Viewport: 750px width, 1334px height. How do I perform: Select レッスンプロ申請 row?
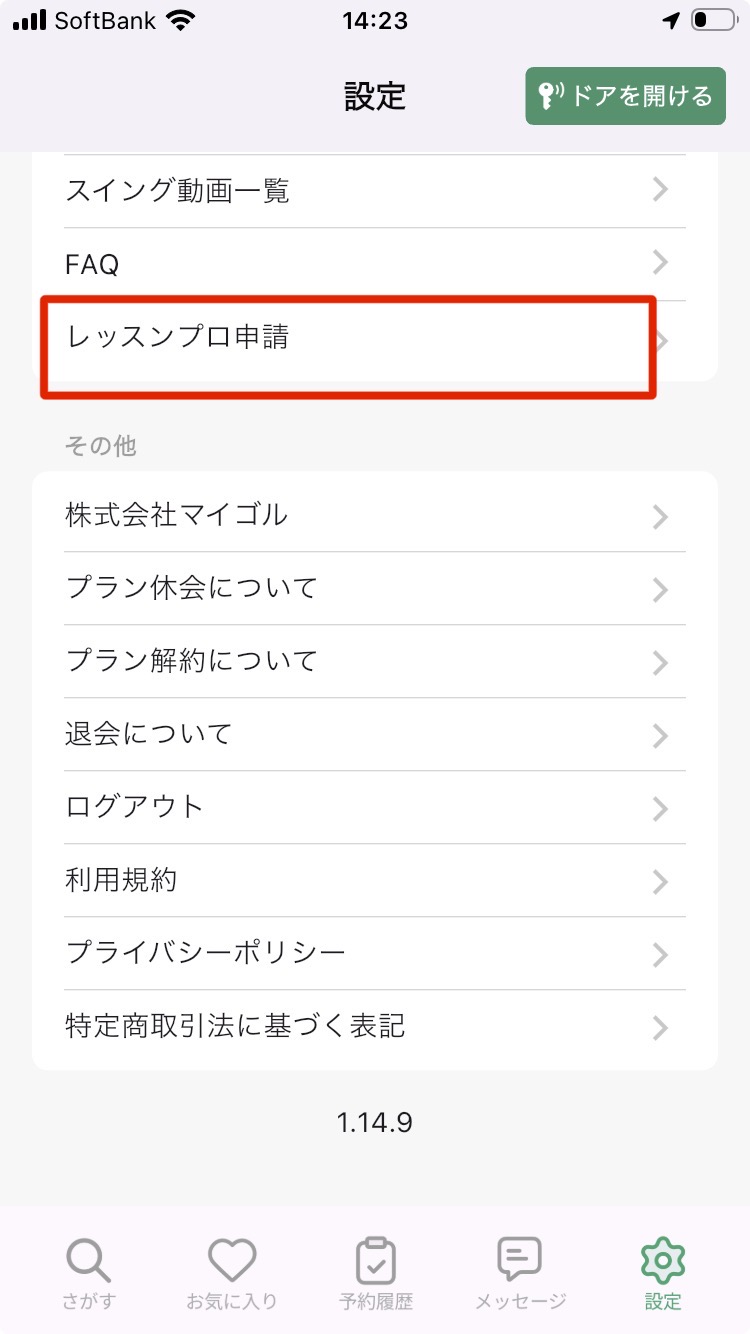coord(348,338)
